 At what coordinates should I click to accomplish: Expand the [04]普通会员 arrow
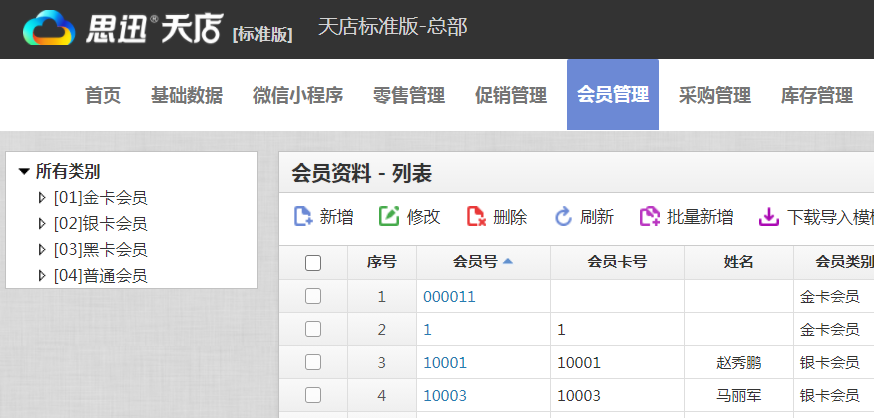point(42,275)
